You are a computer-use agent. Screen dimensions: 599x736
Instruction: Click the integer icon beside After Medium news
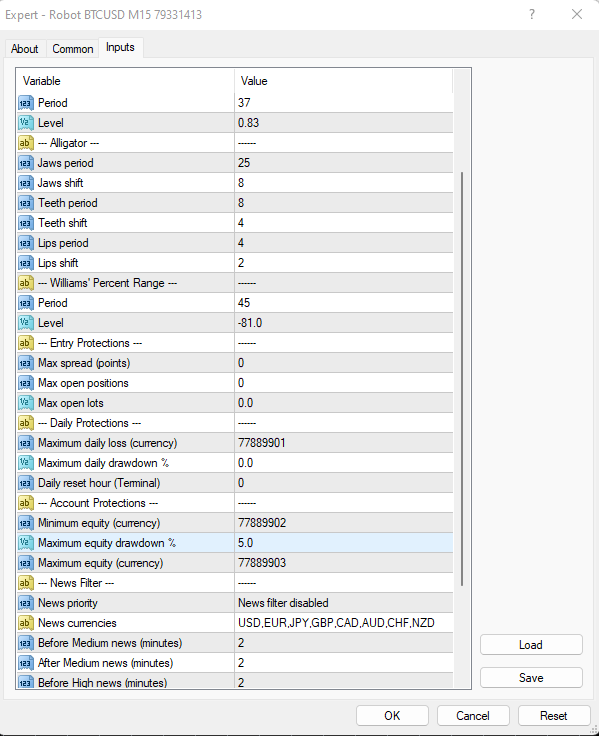(x=26, y=663)
